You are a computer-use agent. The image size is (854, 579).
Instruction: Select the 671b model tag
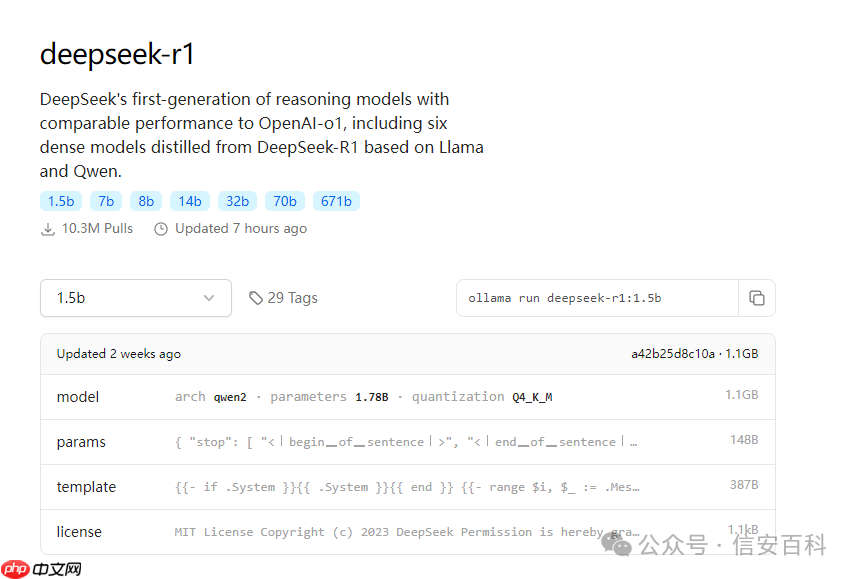pos(336,201)
